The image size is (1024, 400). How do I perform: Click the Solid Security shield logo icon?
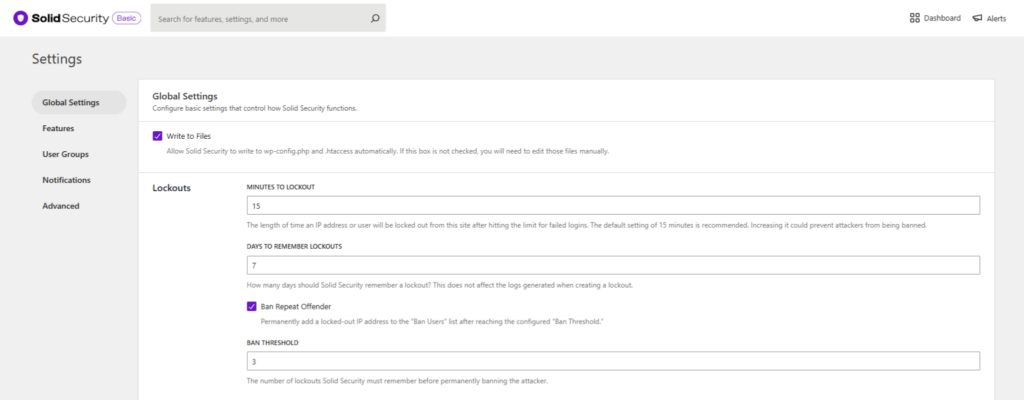pos(20,17)
